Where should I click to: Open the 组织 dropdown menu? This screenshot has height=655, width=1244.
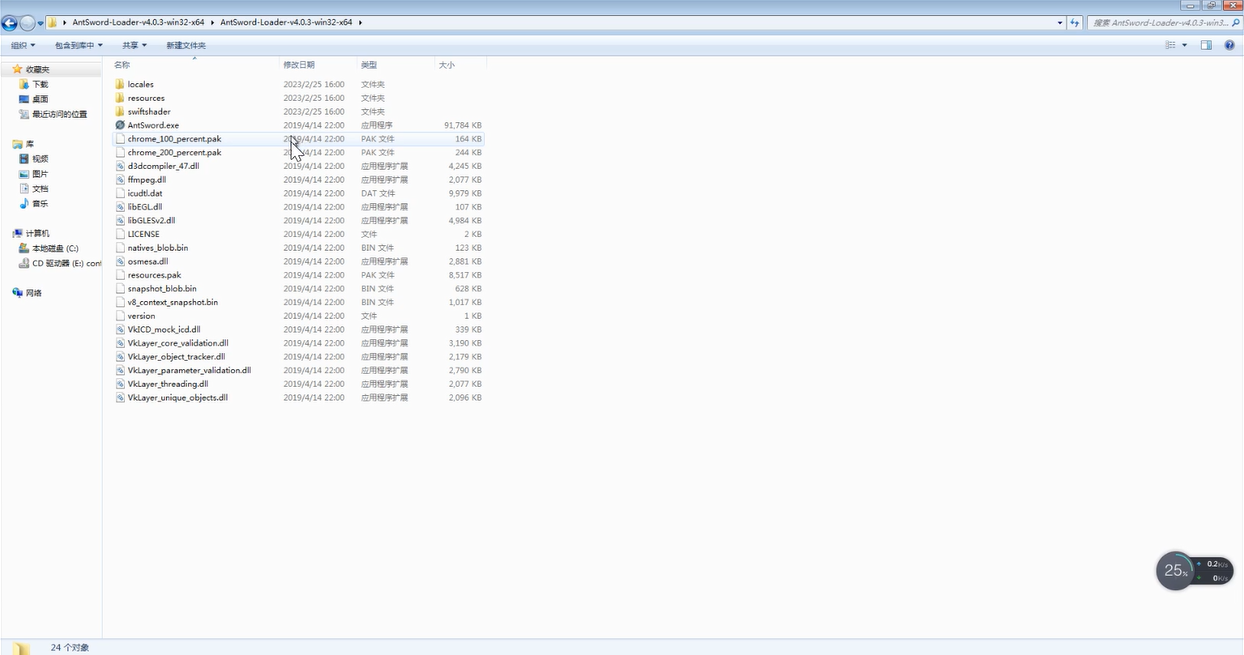pos(22,45)
